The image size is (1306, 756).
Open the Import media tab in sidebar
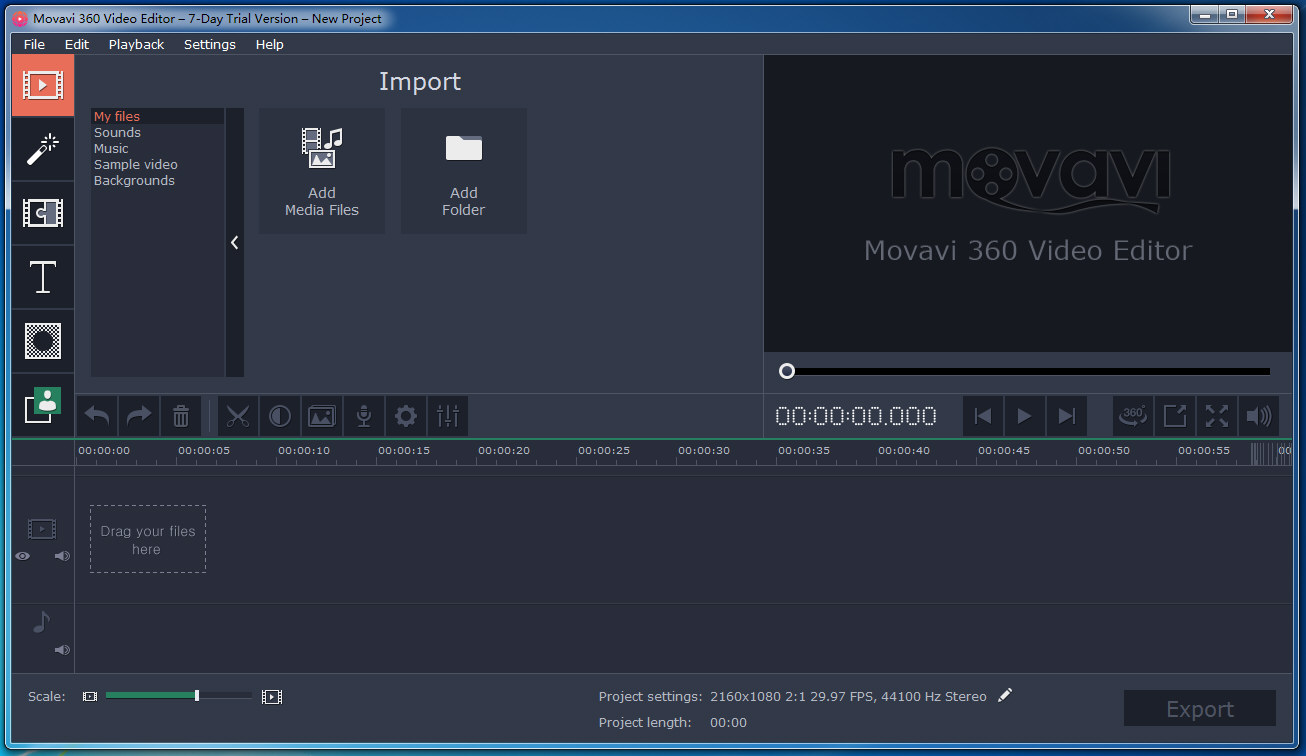43,85
